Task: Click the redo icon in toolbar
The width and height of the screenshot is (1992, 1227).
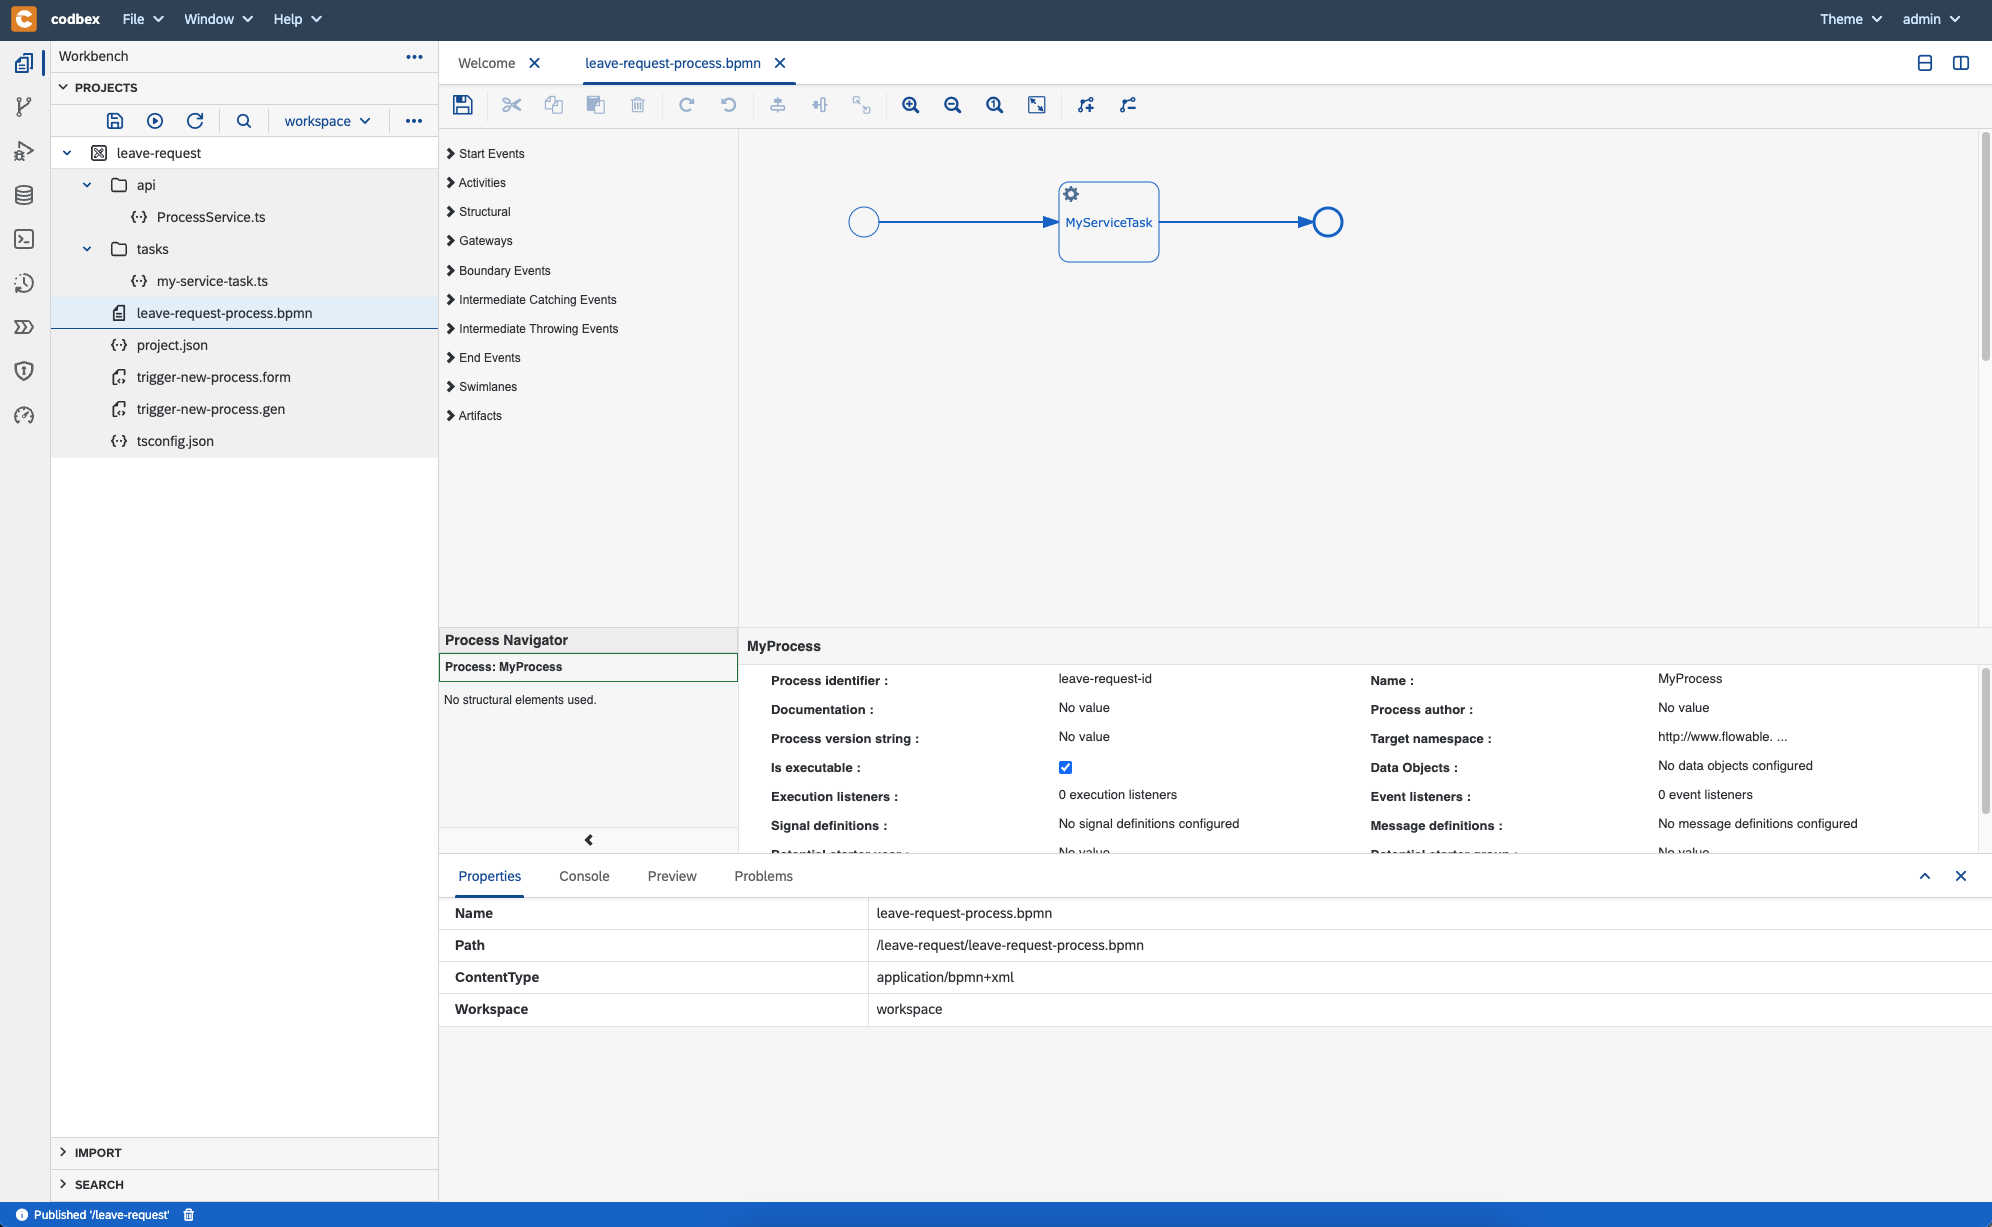Action: (686, 104)
